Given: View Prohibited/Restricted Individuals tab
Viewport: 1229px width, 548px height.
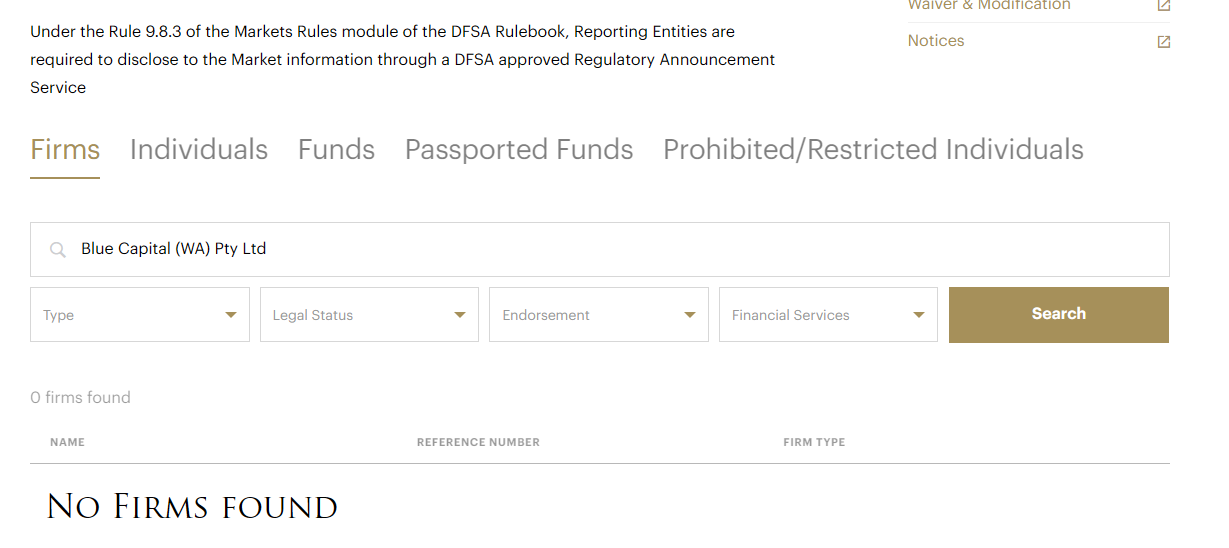Looking at the screenshot, I should [873, 150].
